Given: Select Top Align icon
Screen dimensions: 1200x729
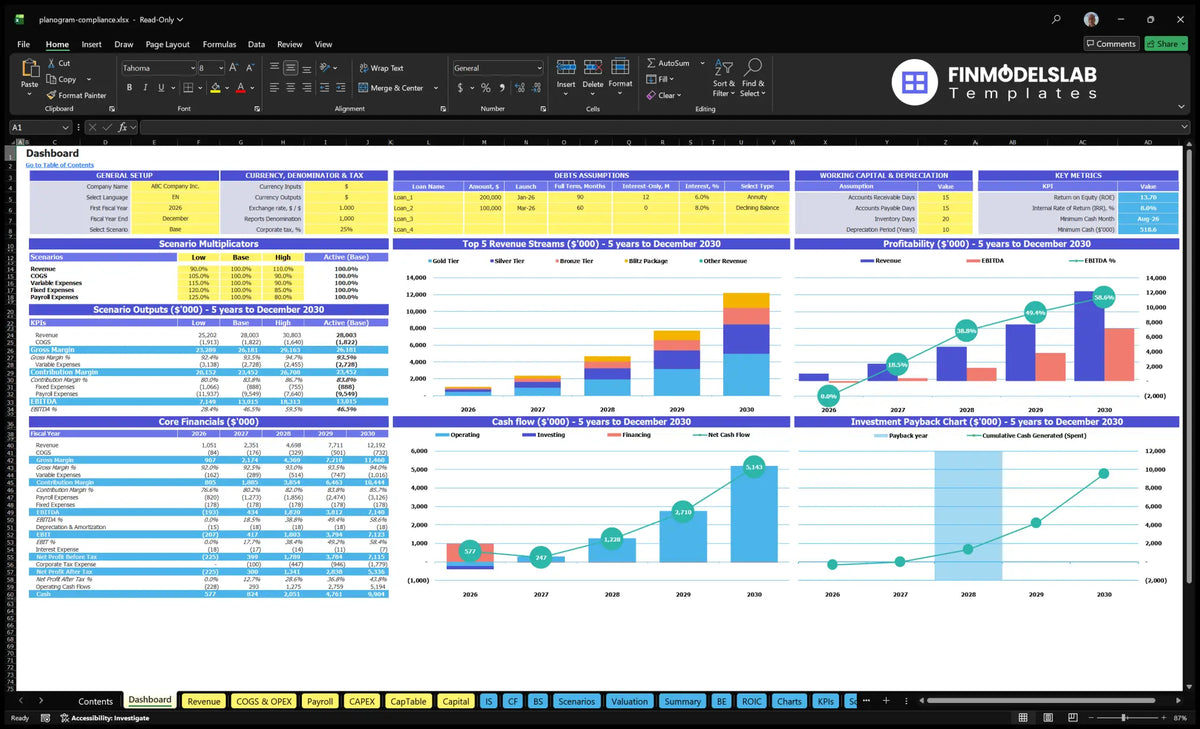Looking at the screenshot, I should click(x=274, y=68).
